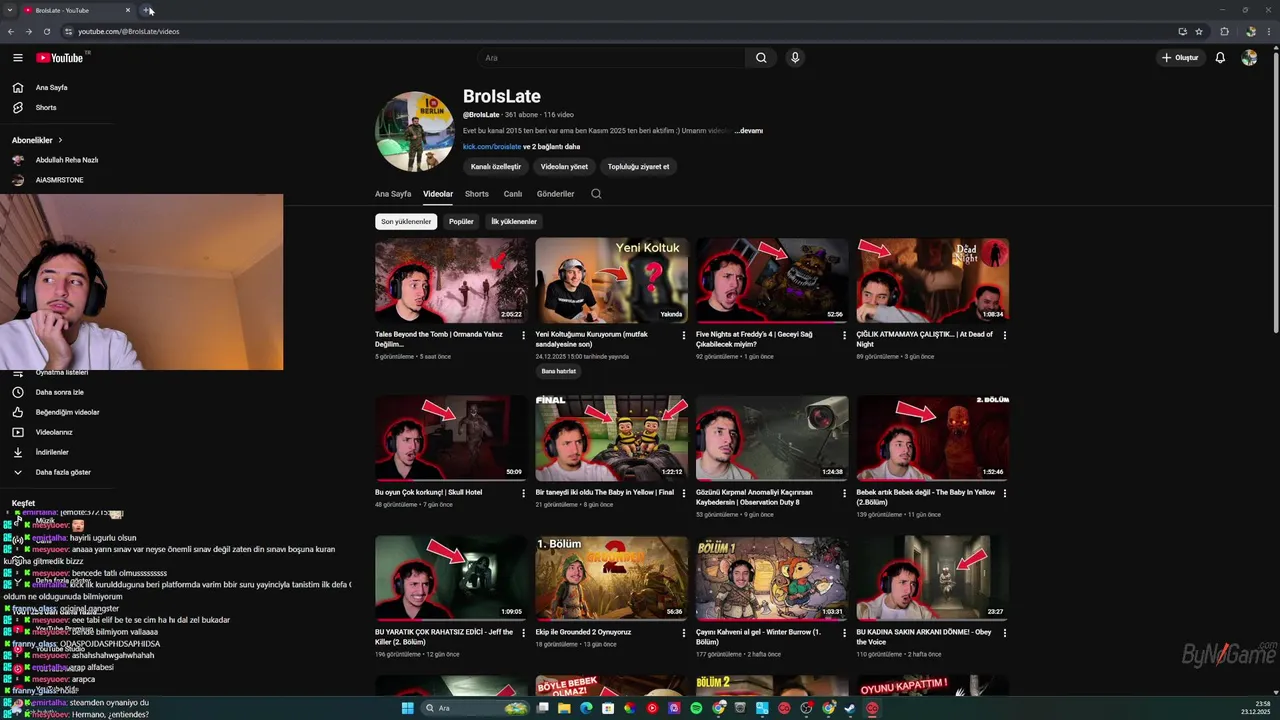Click Videoları yönet button
Viewport: 1280px width, 720px height.
pyautogui.click(x=564, y=167)
